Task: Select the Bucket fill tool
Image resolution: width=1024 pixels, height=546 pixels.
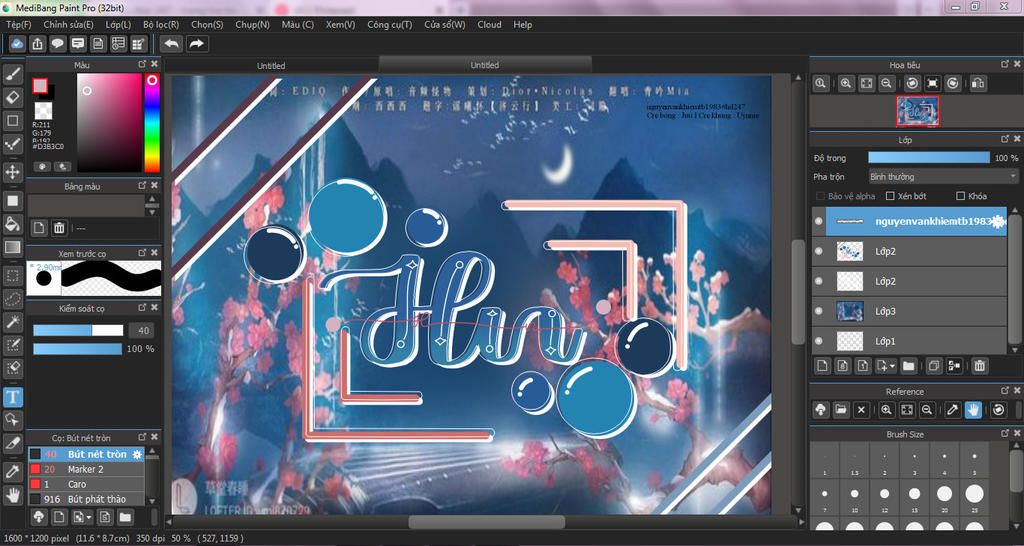Action: click(13, 224)
